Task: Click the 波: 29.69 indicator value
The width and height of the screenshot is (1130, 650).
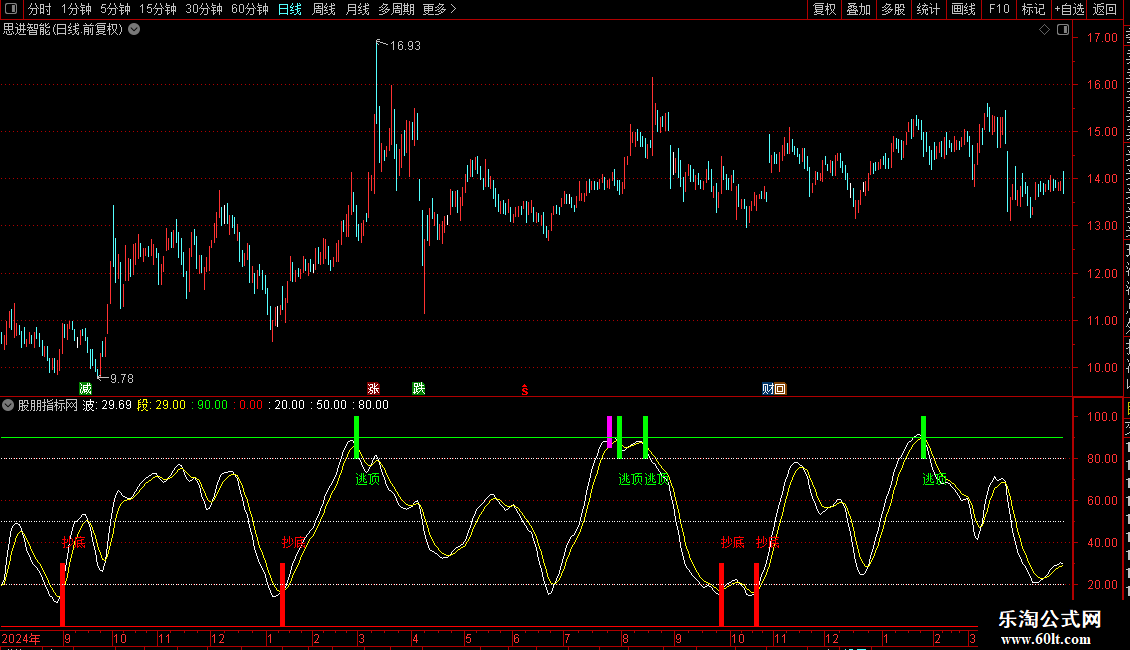Action: [107, 405]
